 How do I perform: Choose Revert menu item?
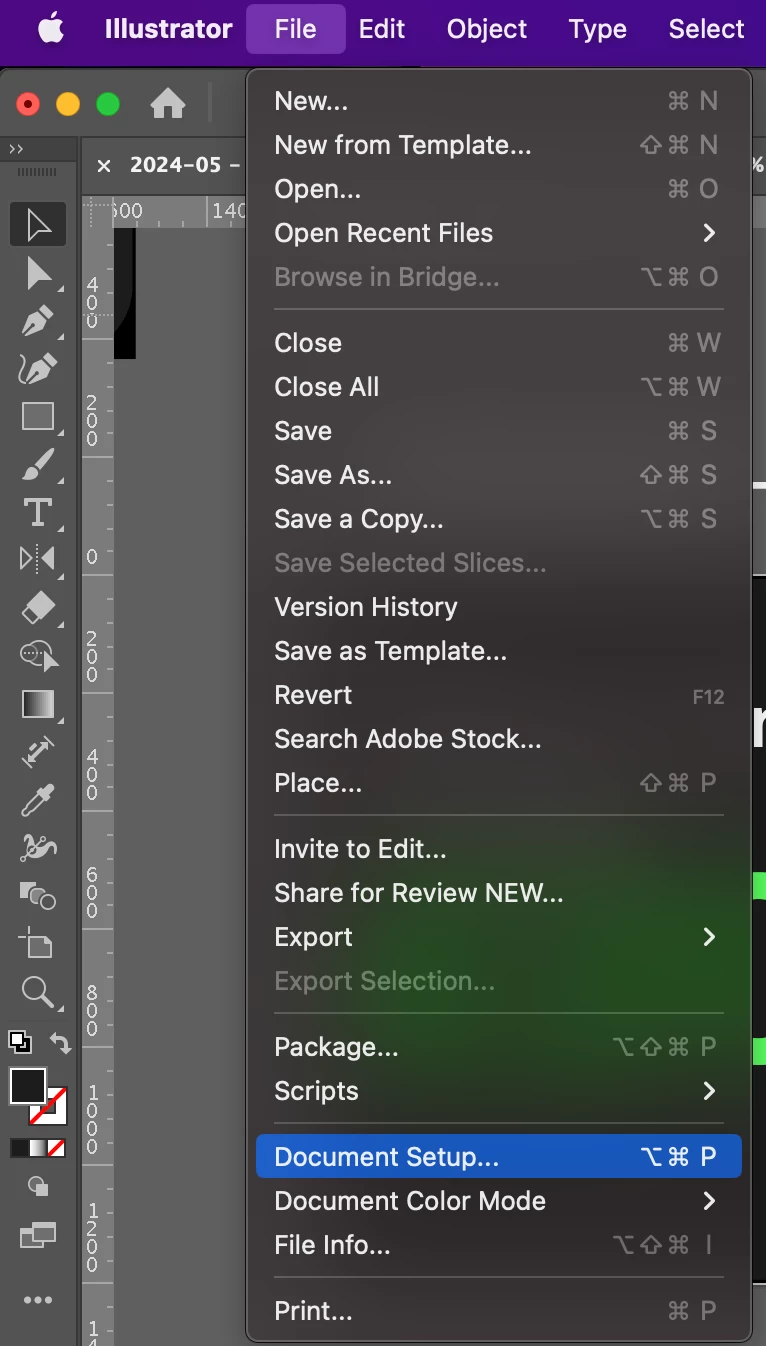(498, 695)
